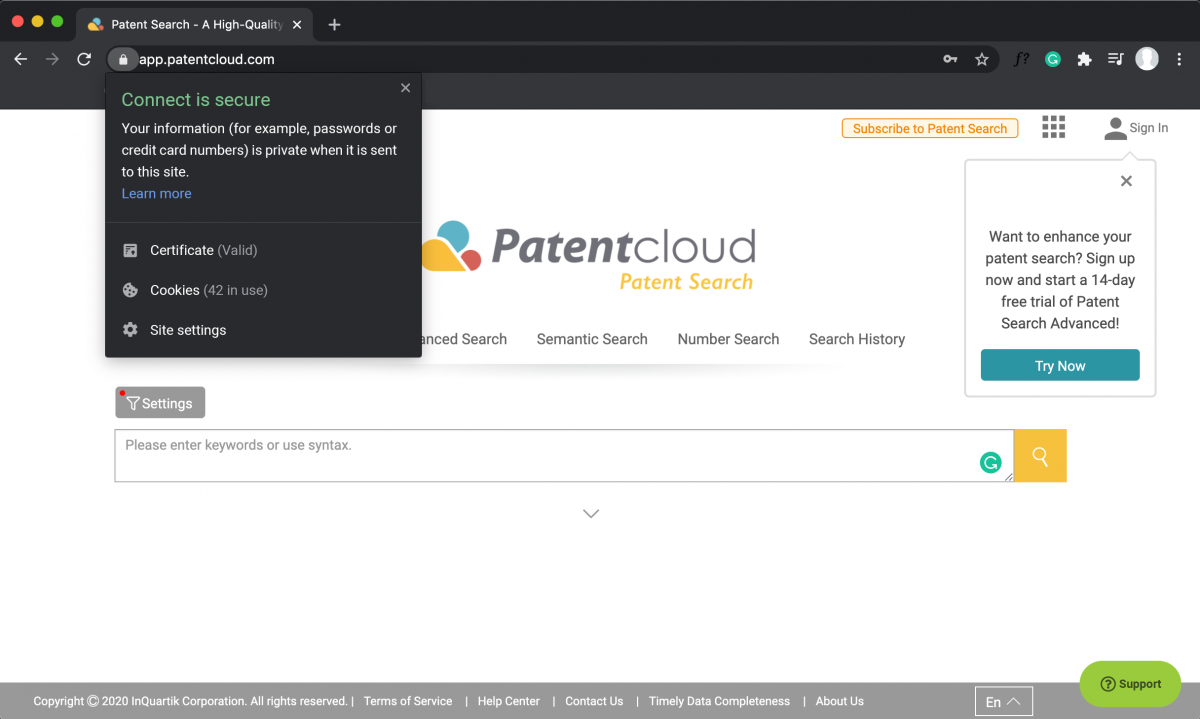Open the Chrome profile avatar

(x=1147, y=59)
